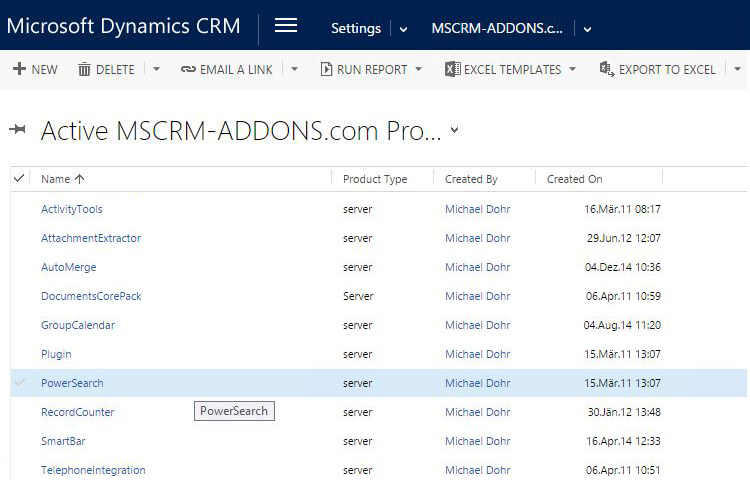Click the NEW command label
The height and width of the screenshot is (488, 750).
[x=44, y=70]
